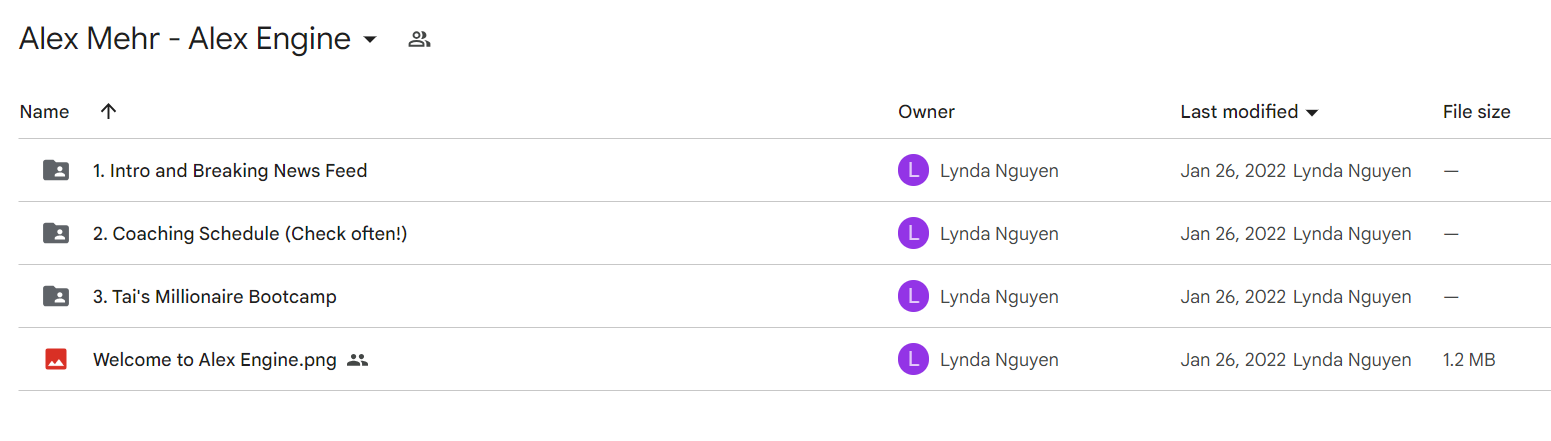
Task: Click the shared folder icon for Coaching Schedule
Action: [x=56, y=234]
